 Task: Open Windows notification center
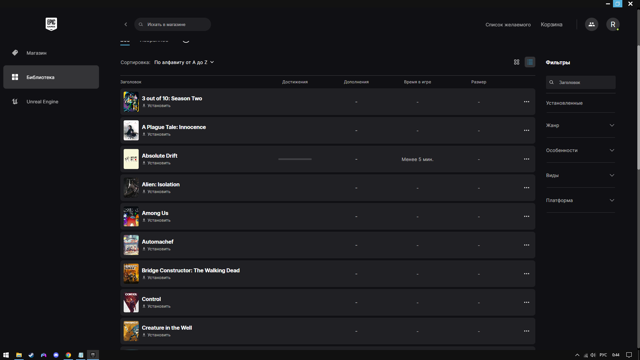(x=629, y=355)
